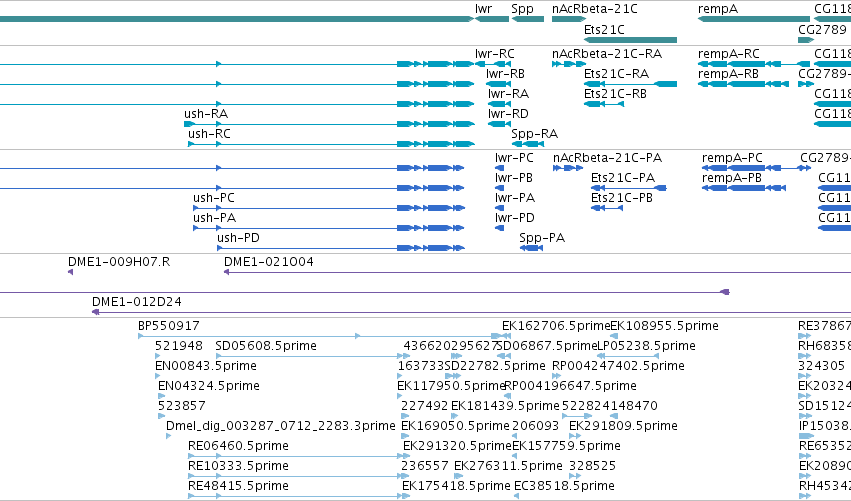851x501 pixels.
Task: Click the 328525 EST label
Action: click(x=592, y=466)
